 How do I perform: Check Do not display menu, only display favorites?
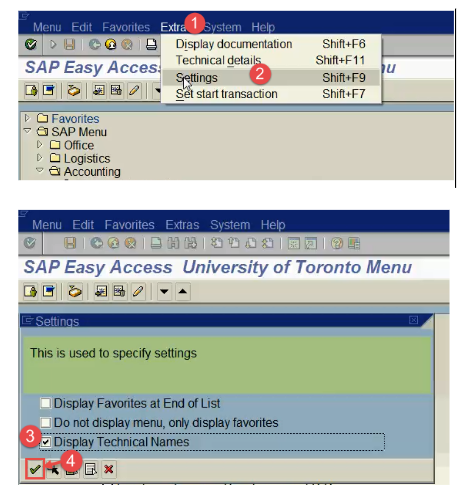pyautogui.click(x=45, y=423)
